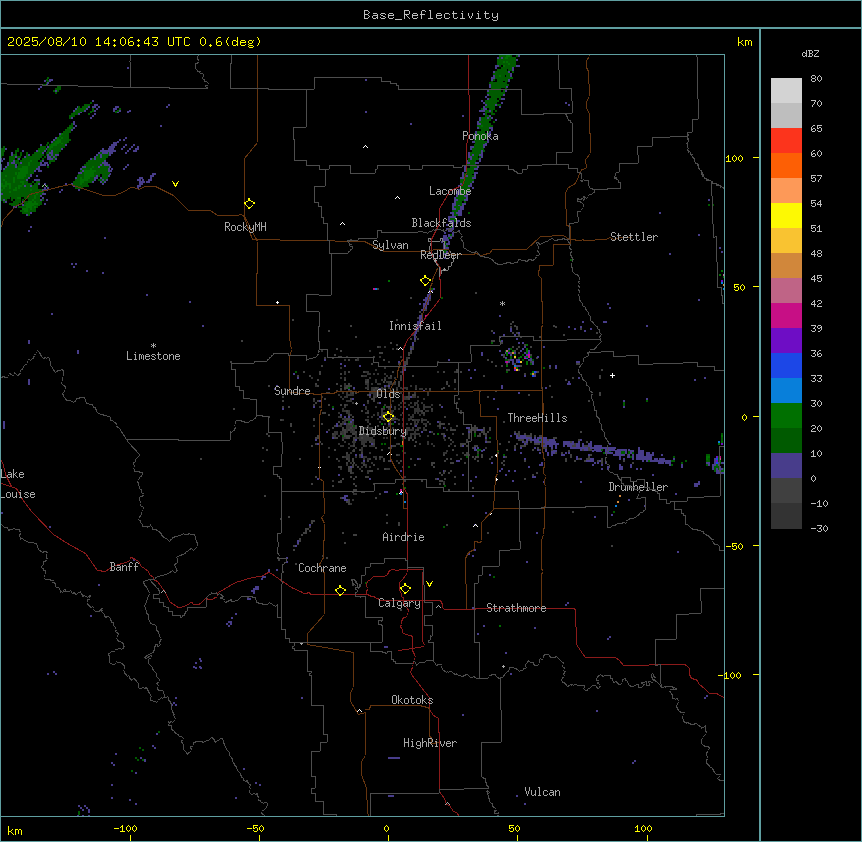Click the 80 dBZ white legend swatch
The width and height of the screenshot is (862, 842).
tap(786, 91)
